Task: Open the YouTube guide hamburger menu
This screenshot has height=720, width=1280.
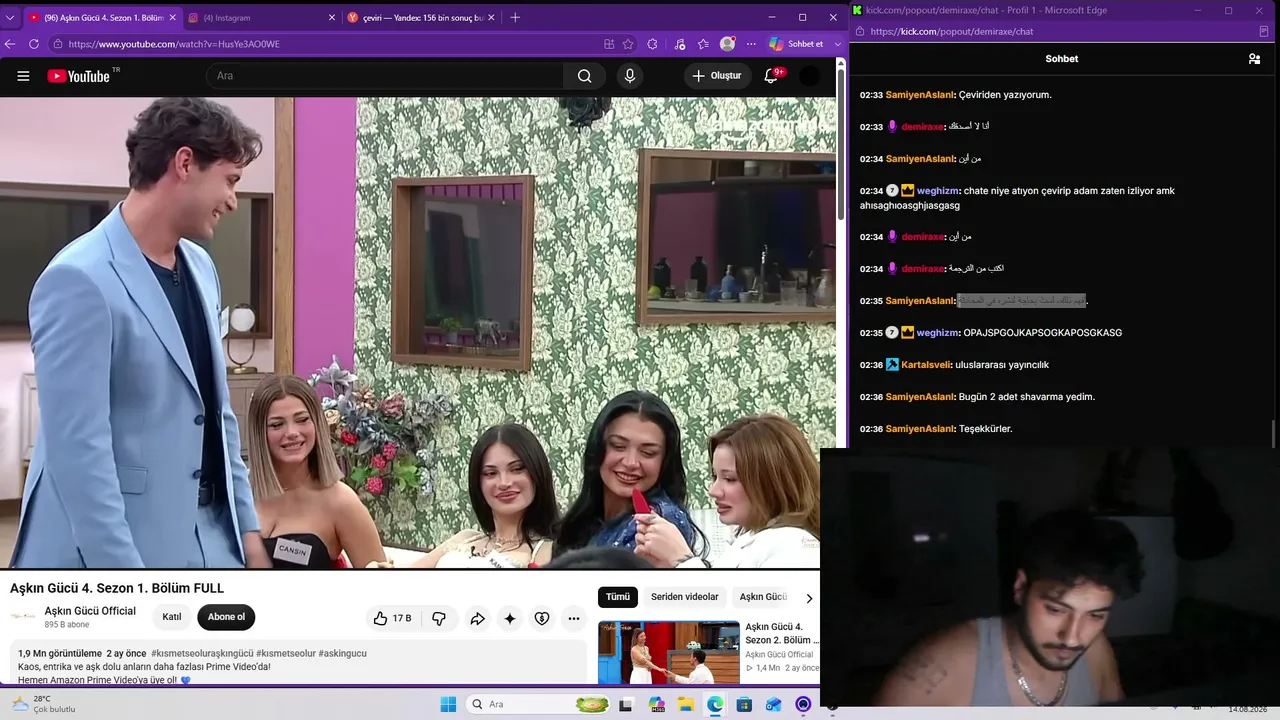Action: point(23,76)
